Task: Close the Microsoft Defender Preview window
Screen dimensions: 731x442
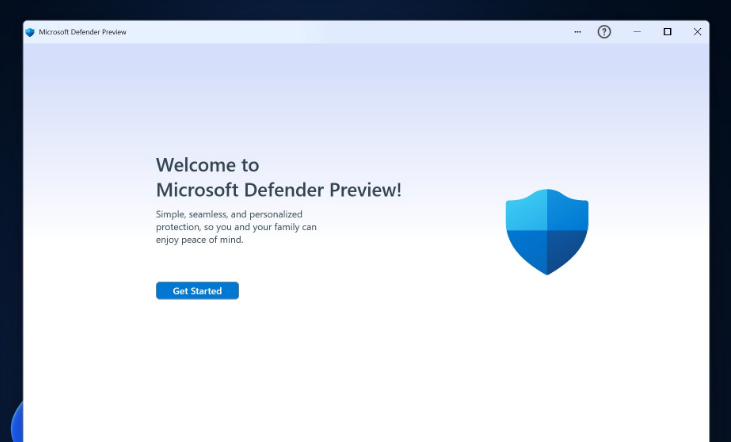Action: tap(697, 32)
